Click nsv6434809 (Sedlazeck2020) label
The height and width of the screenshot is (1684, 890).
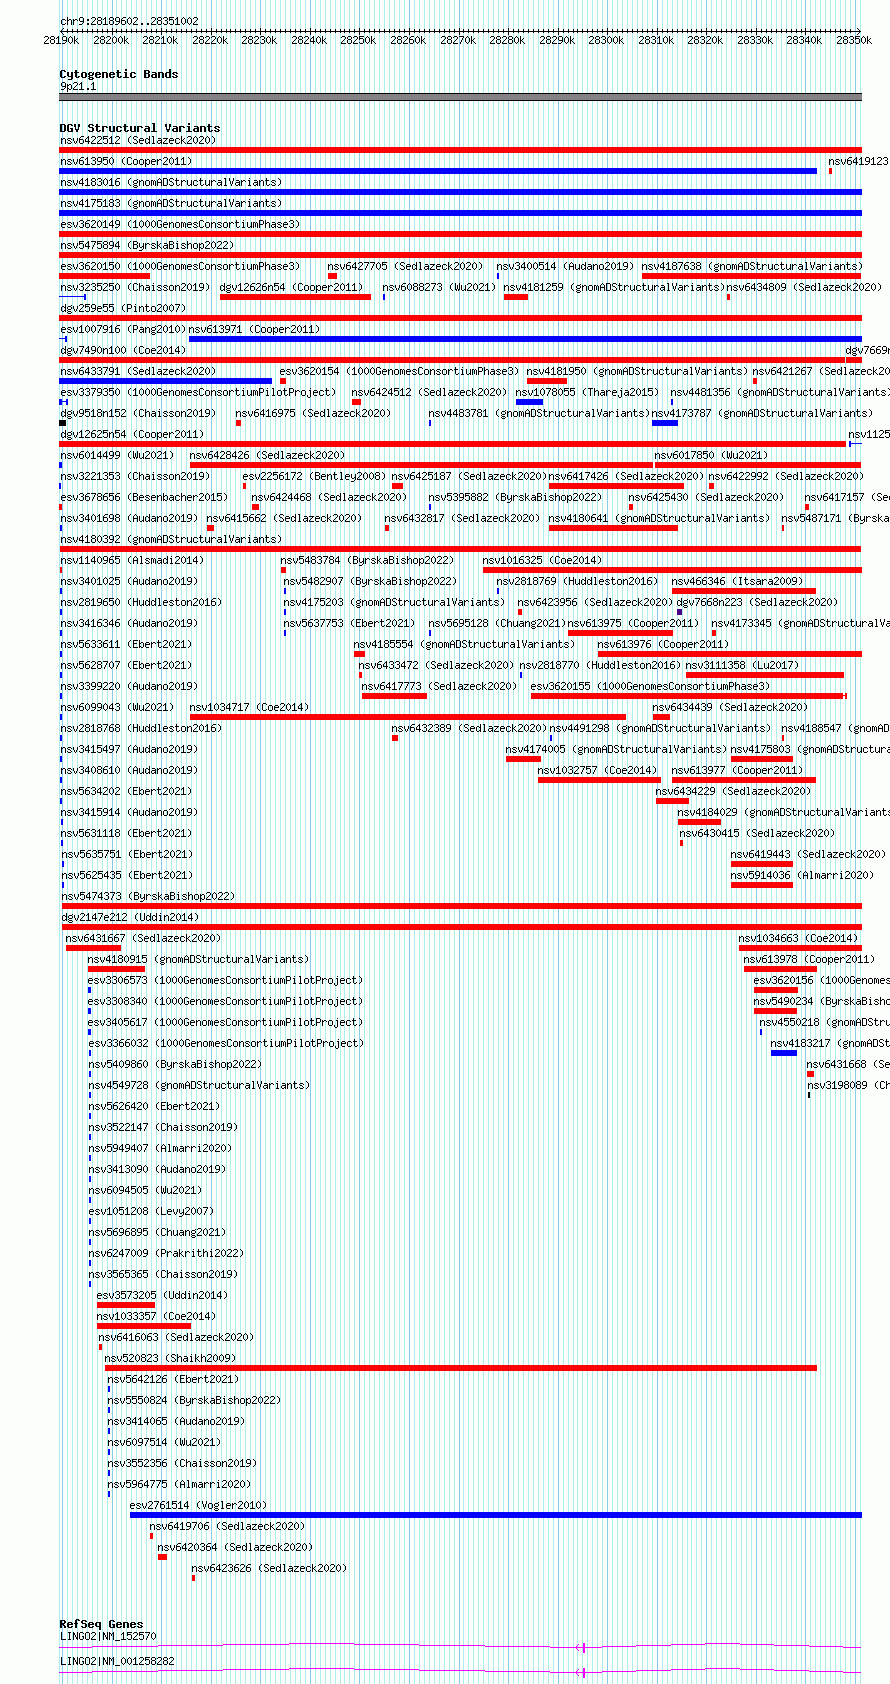coord(805,287)
